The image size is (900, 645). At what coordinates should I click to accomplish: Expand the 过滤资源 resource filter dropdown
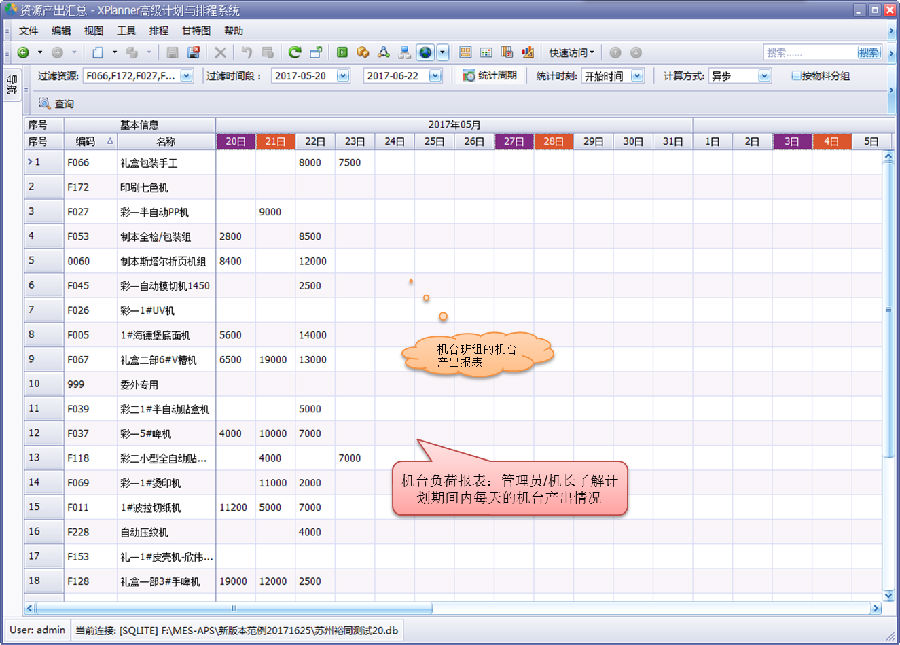(186, 76)
